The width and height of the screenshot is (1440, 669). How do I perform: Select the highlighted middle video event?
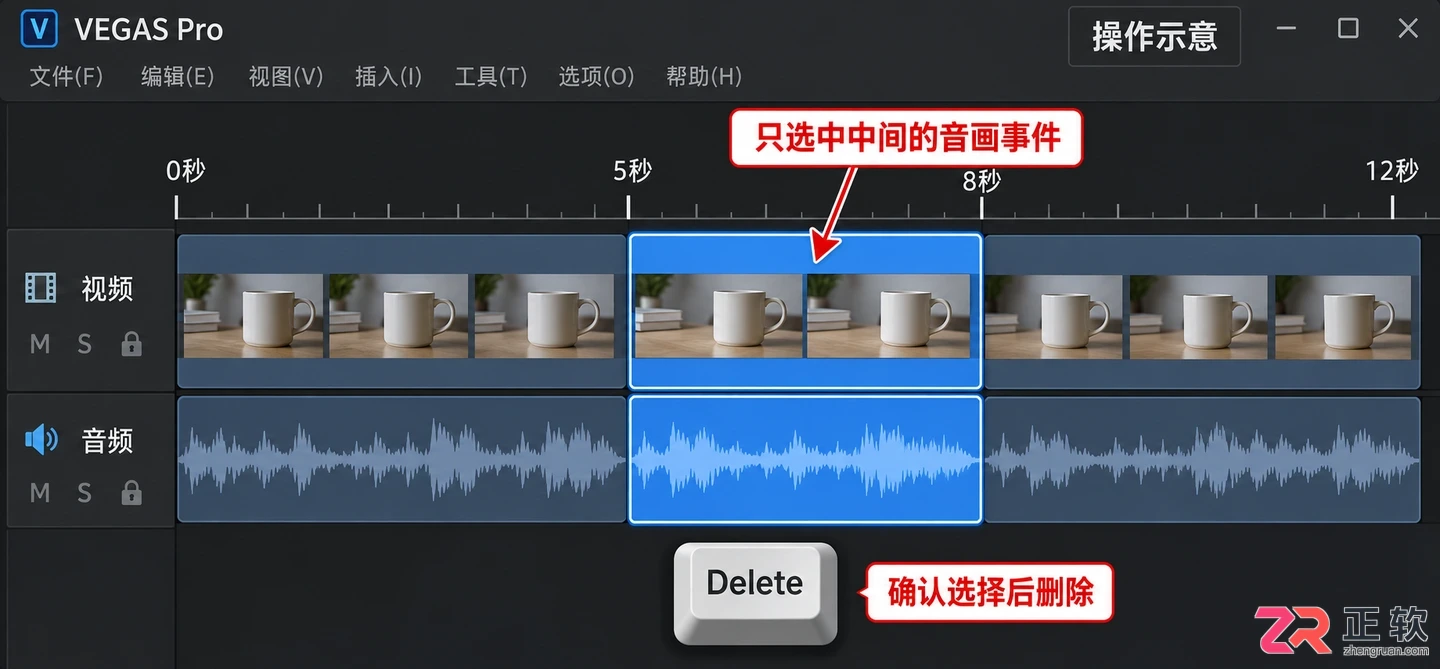(x=805, y=311)
